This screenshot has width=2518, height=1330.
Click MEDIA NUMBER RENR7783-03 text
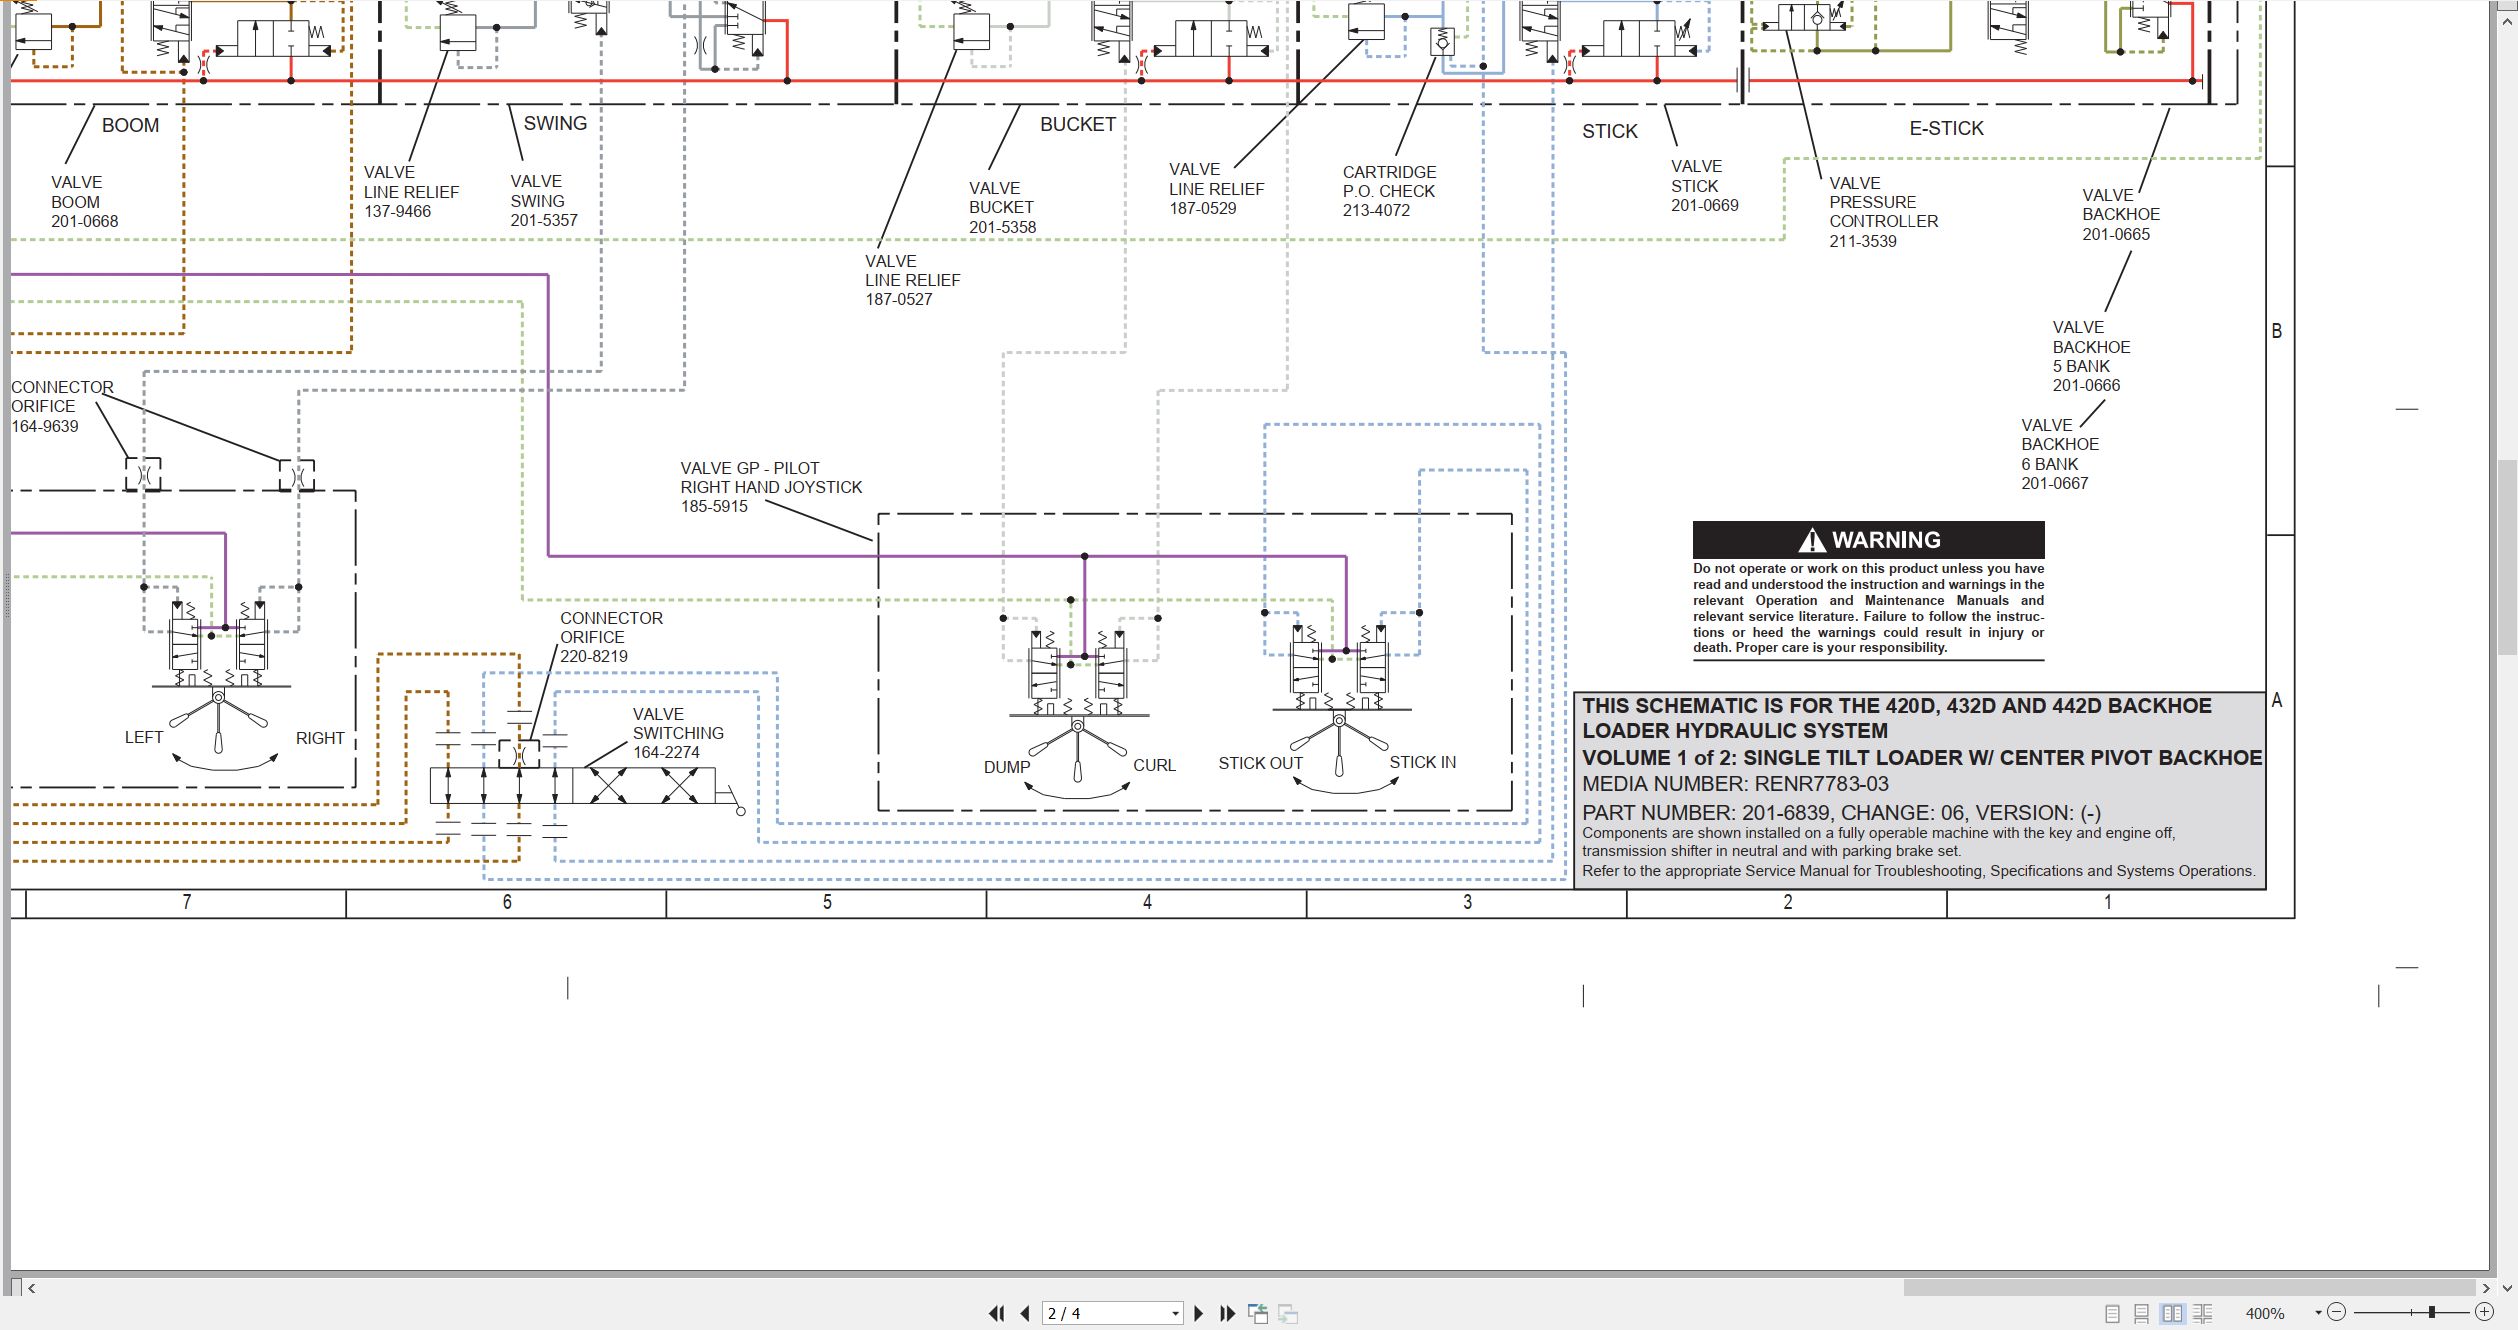pos(1735,784)
